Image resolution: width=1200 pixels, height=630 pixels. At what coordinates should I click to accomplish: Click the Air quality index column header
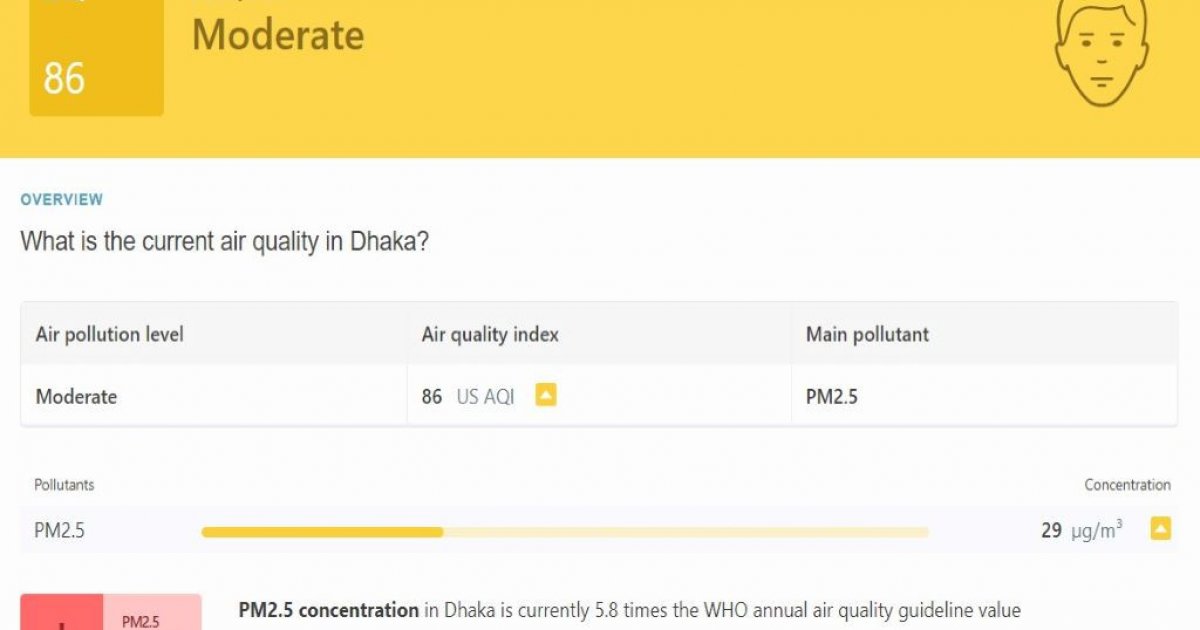(489, 335)
